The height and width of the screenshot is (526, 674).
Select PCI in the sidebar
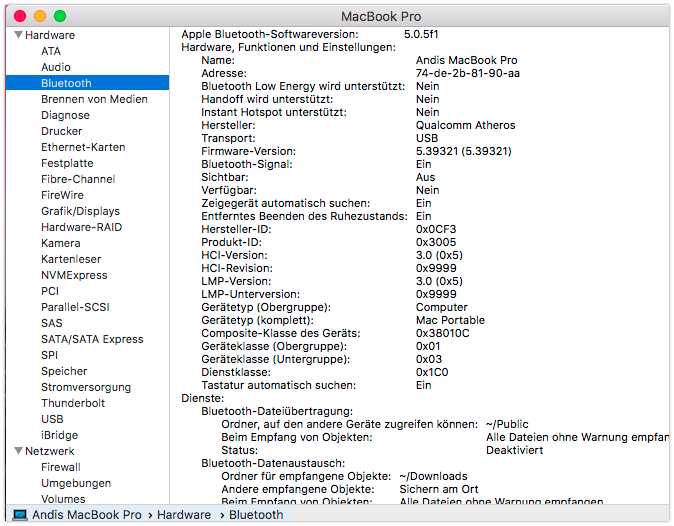[x=50, y=291]
